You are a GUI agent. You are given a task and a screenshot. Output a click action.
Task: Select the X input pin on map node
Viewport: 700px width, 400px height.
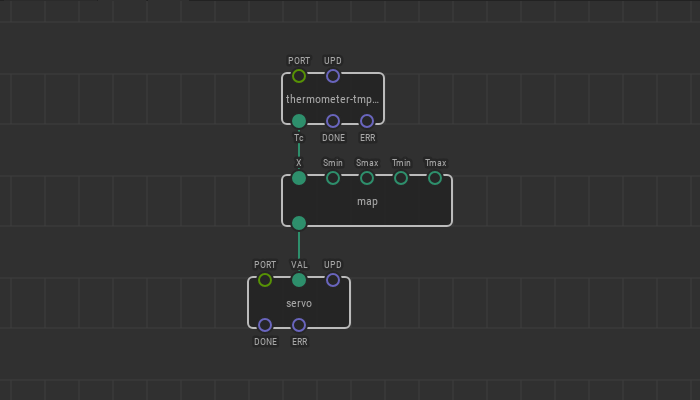299,178
